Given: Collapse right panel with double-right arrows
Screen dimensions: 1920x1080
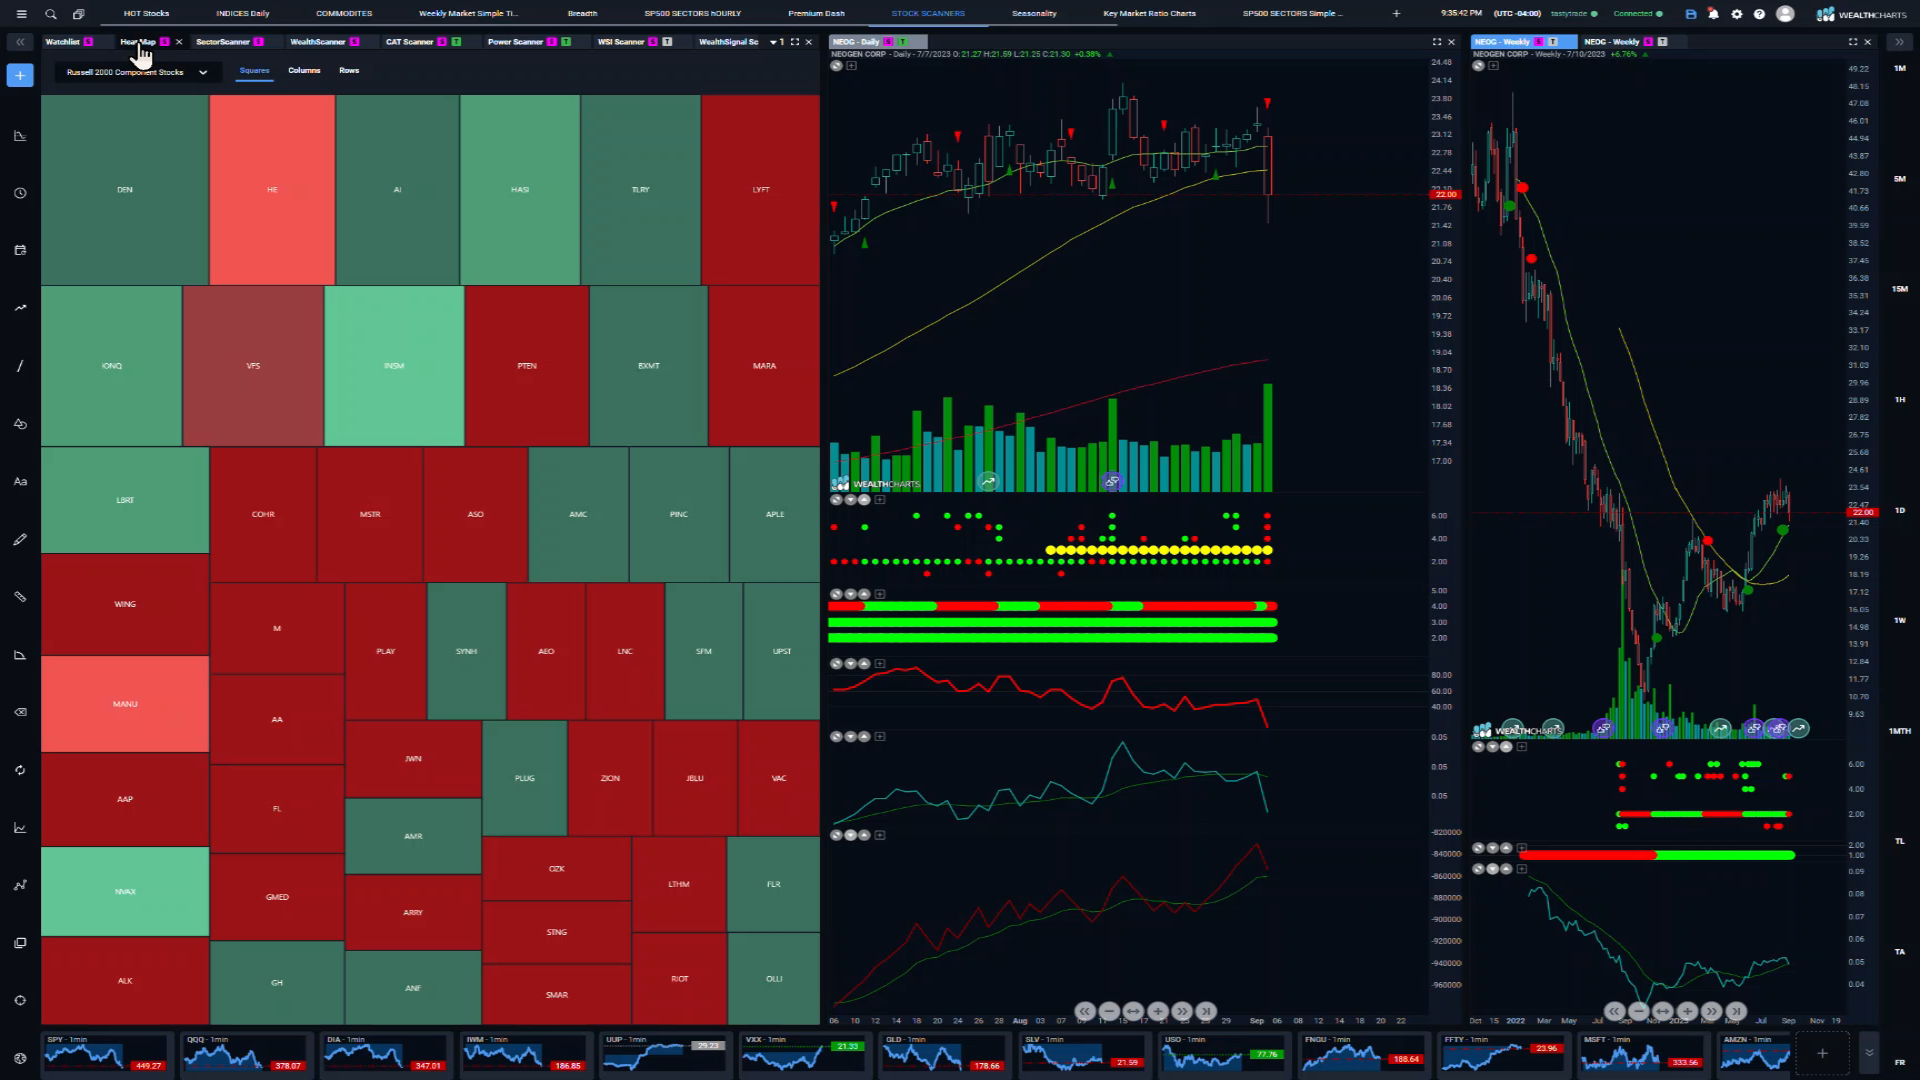Looking at the screenshot, I should pos(1899,42).
